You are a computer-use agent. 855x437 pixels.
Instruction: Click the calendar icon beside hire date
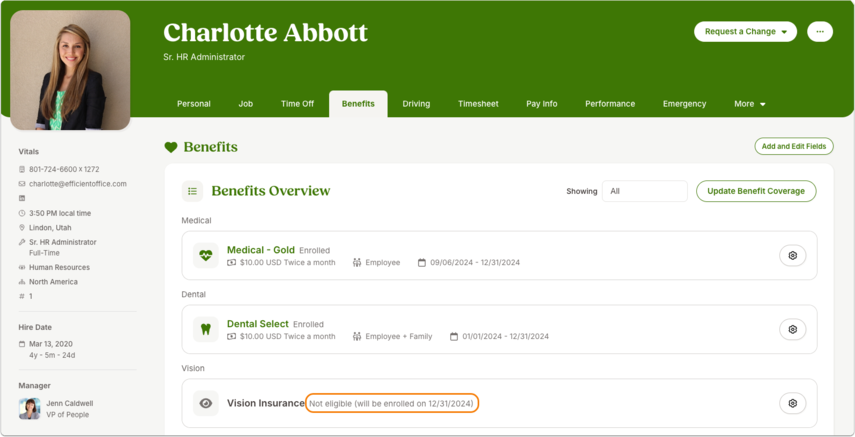click(x=22, y=344)
